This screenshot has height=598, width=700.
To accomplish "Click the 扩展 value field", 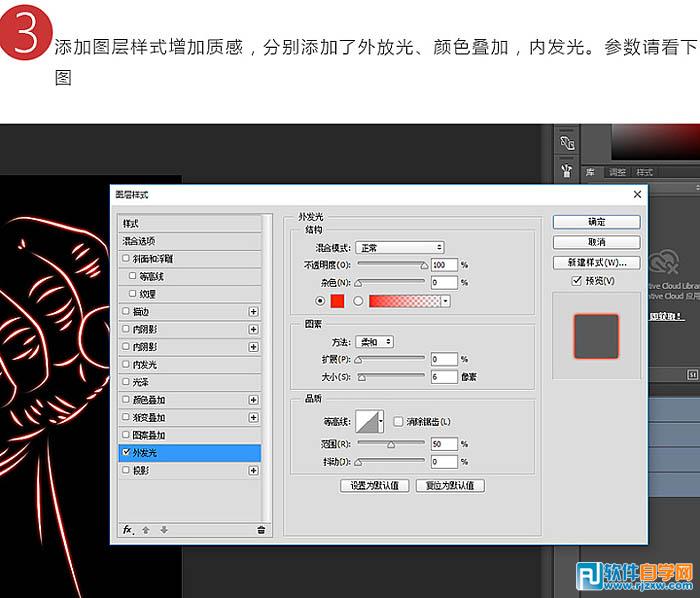I will point(444,359).
